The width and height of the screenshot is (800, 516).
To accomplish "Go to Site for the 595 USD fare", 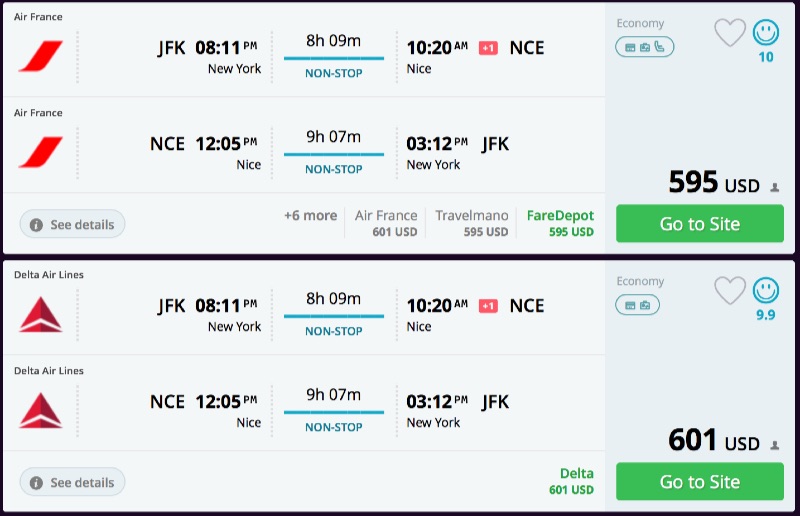I will 699,224.
